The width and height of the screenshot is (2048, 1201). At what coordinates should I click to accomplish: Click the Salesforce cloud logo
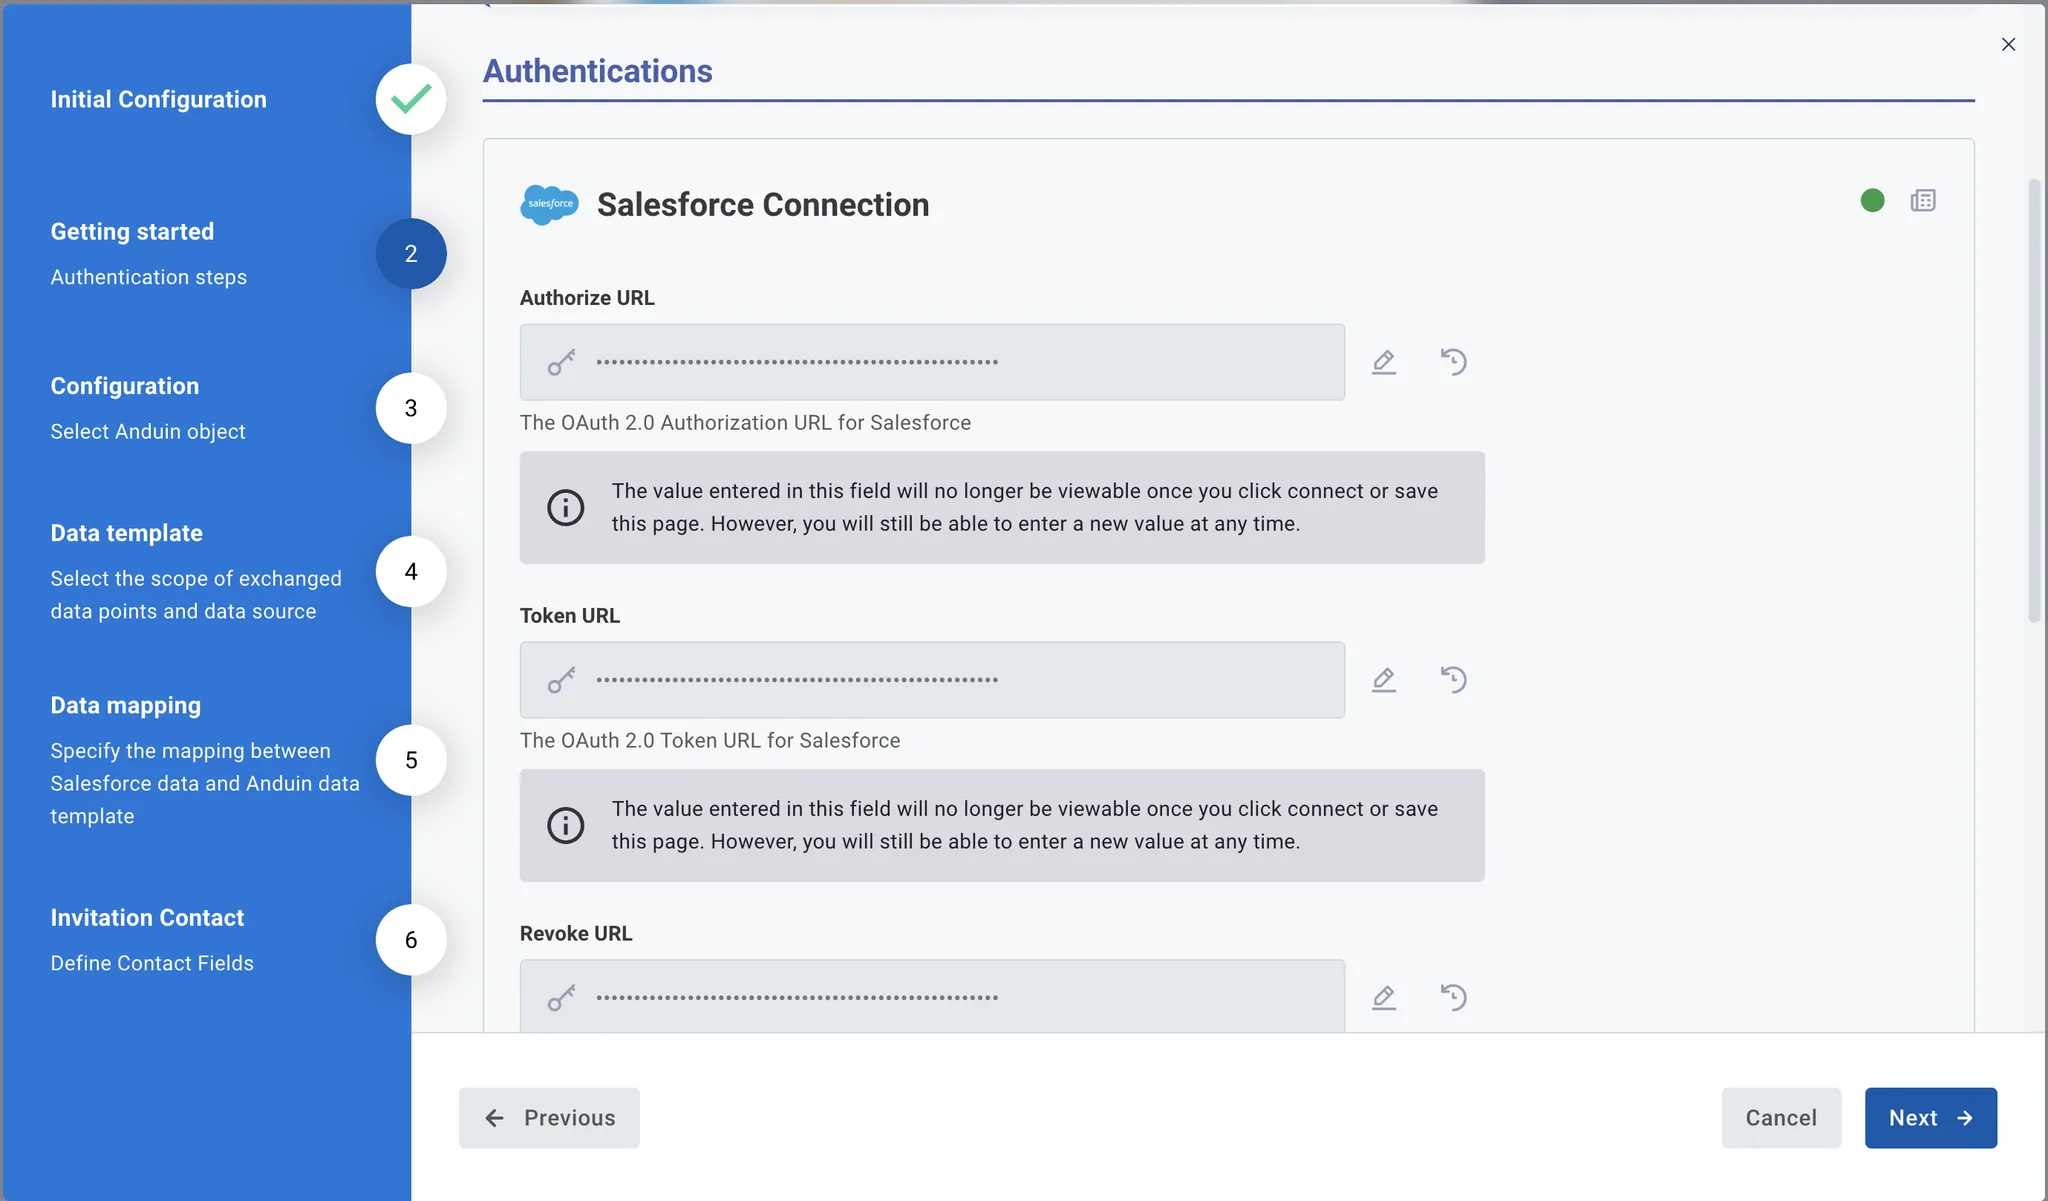pos(549,204)
